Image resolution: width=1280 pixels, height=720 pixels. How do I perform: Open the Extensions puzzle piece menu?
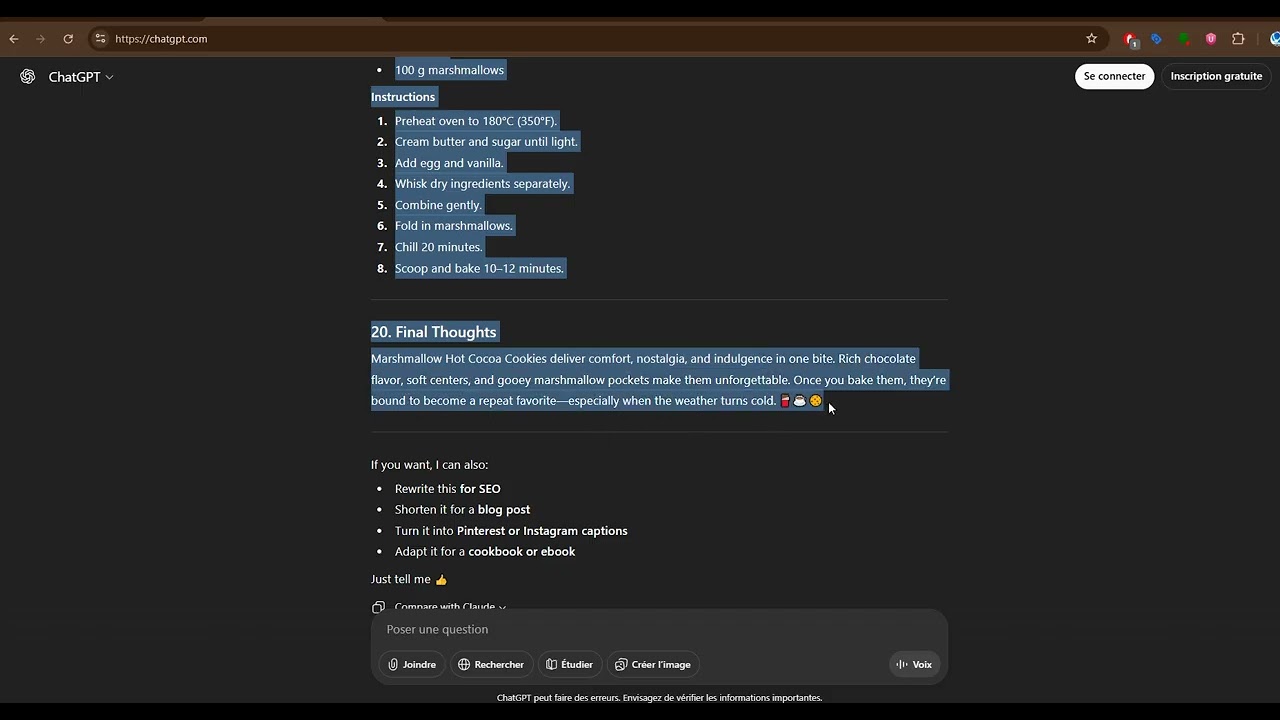(x=1238, y=39)
